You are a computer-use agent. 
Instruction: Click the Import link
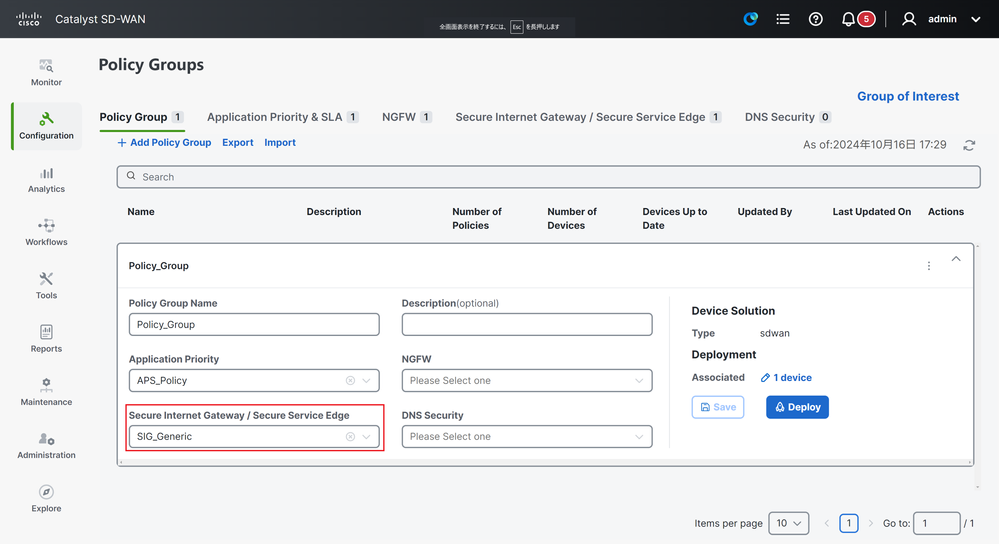[280, 143]
